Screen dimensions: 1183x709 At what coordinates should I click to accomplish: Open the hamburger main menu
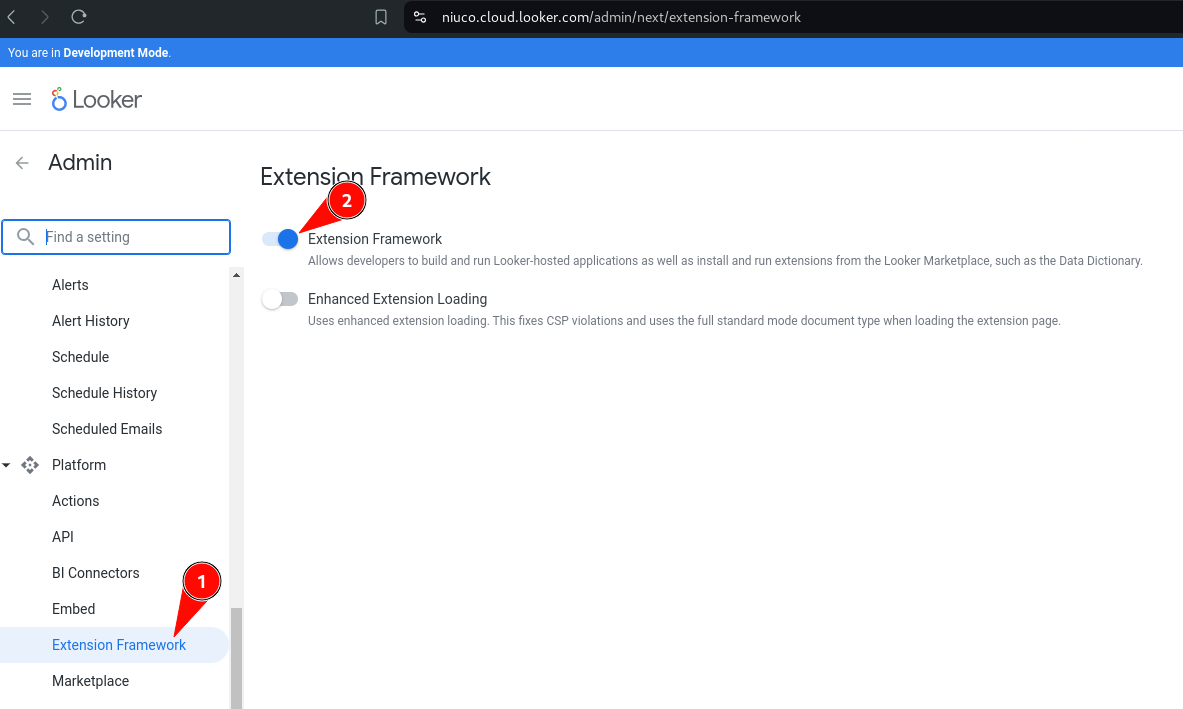pyautogui.click(x=22, y=99)
